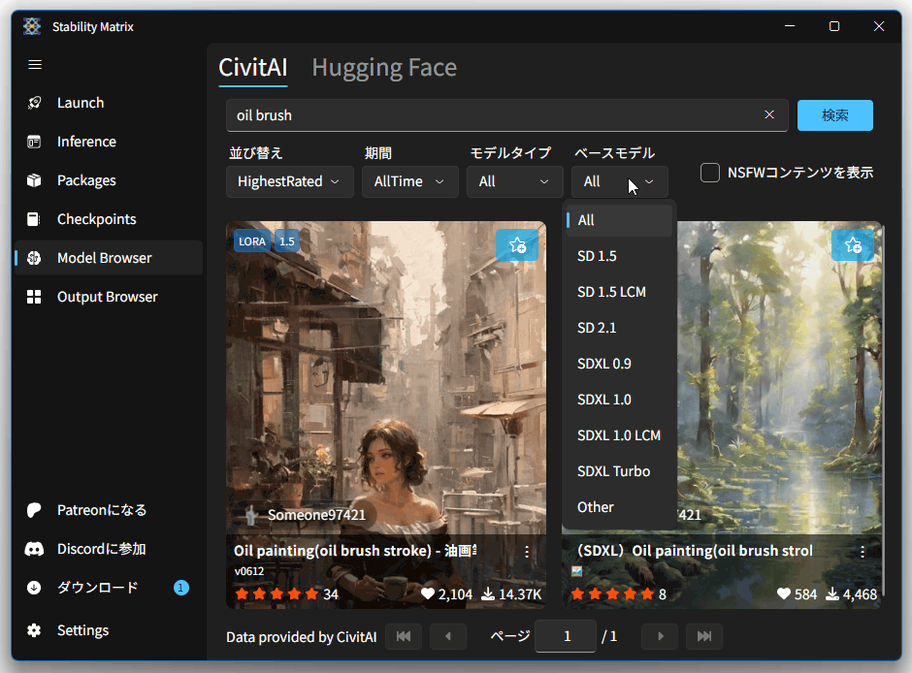912x673 pixels.
Task: Click the download badge showing 1
Action: [x=181, y=587]
